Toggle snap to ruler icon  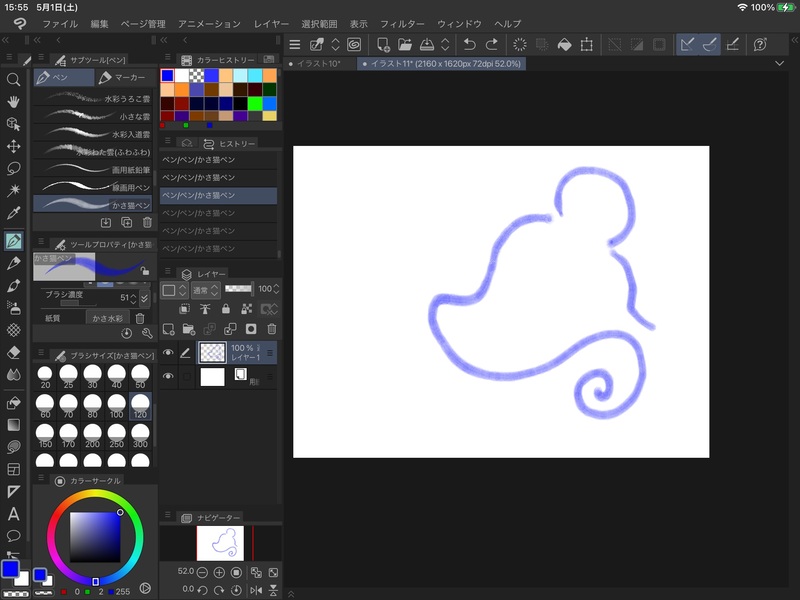click(x=687, y=45)
